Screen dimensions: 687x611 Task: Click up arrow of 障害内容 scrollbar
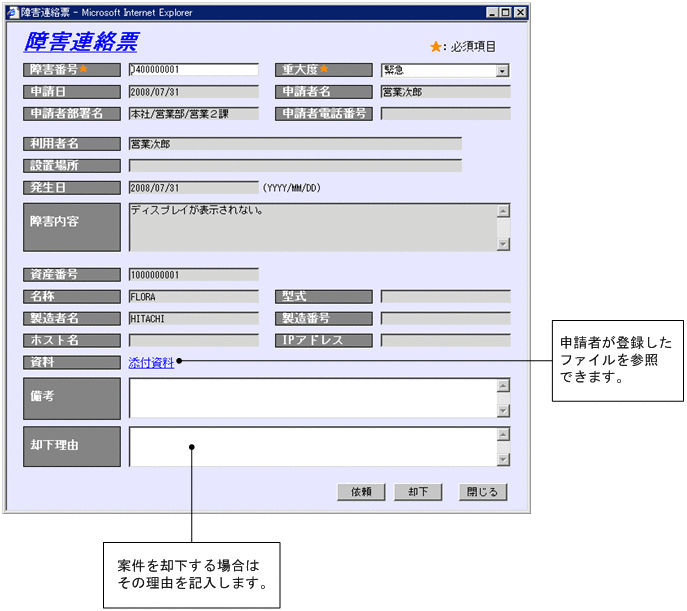[x=503, y=211]
